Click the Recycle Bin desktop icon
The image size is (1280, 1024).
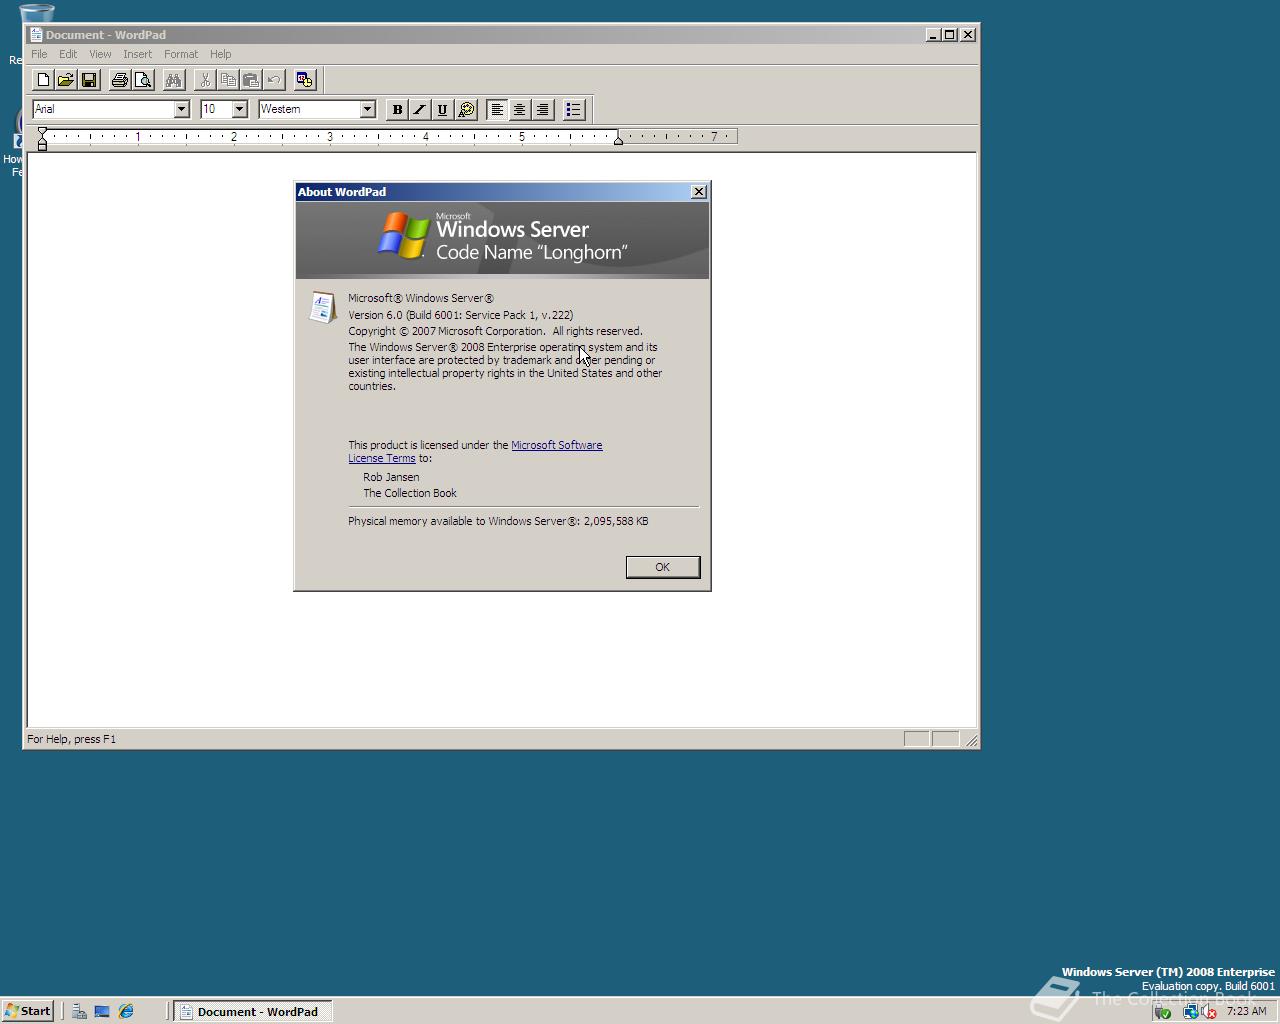click(36, 14)
